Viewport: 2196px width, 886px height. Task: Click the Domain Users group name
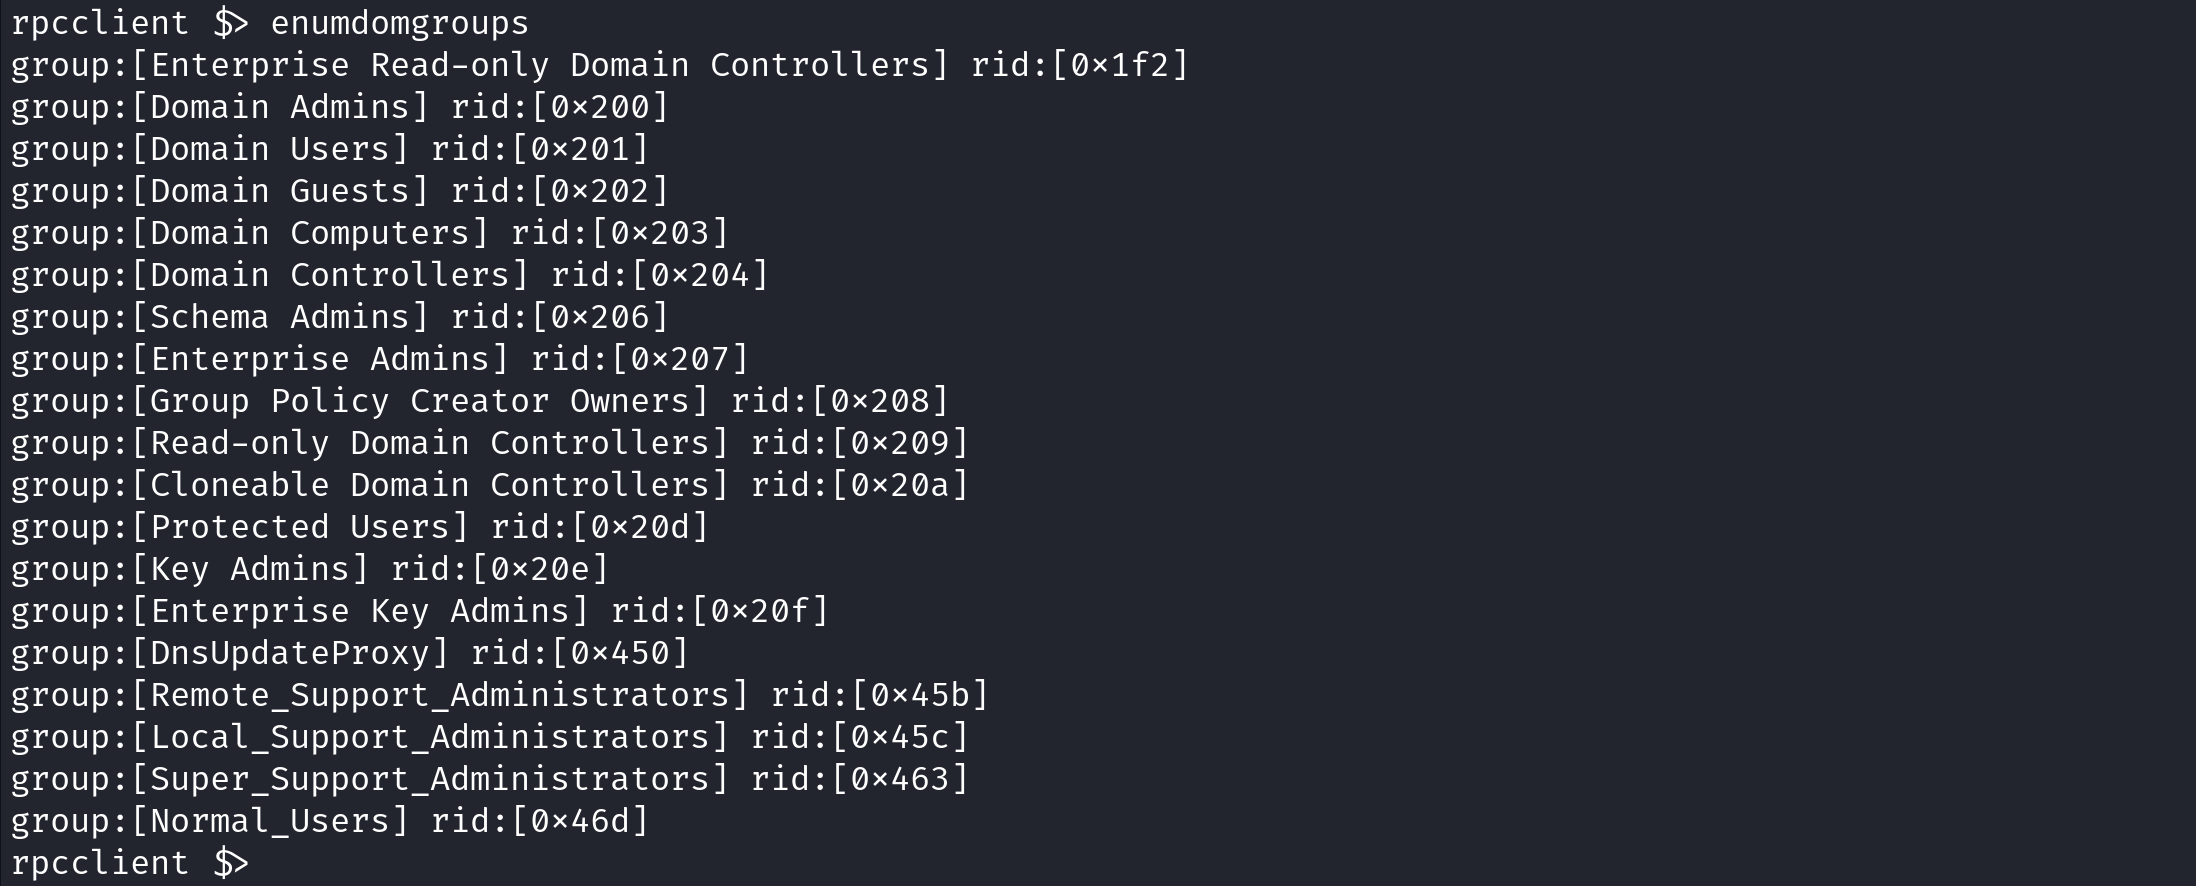[270, 148]
